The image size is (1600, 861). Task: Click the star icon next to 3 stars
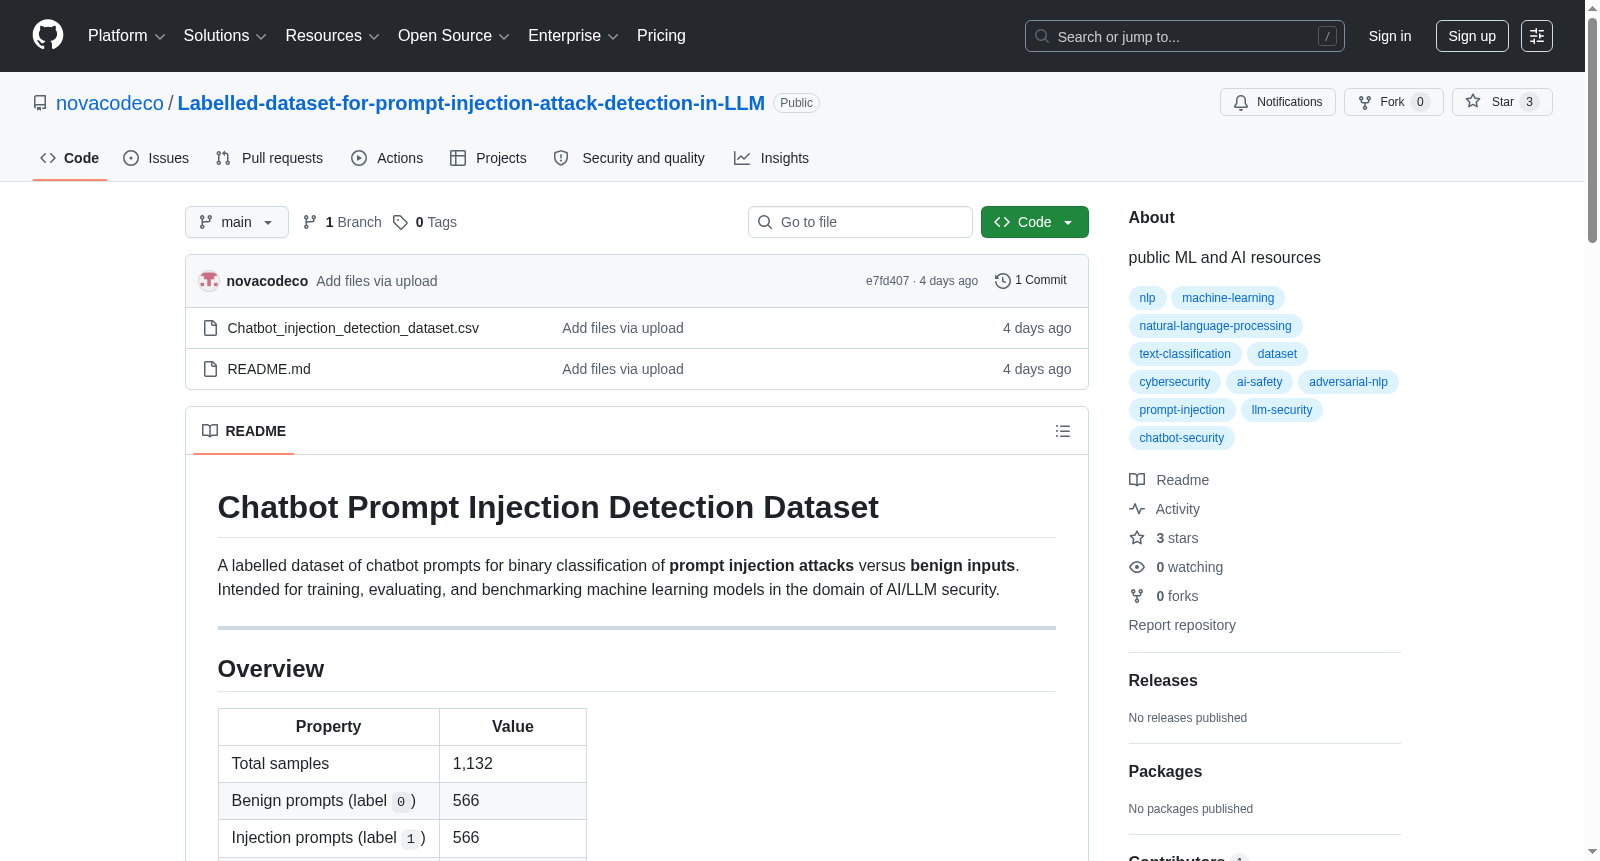click(1137, 538)
